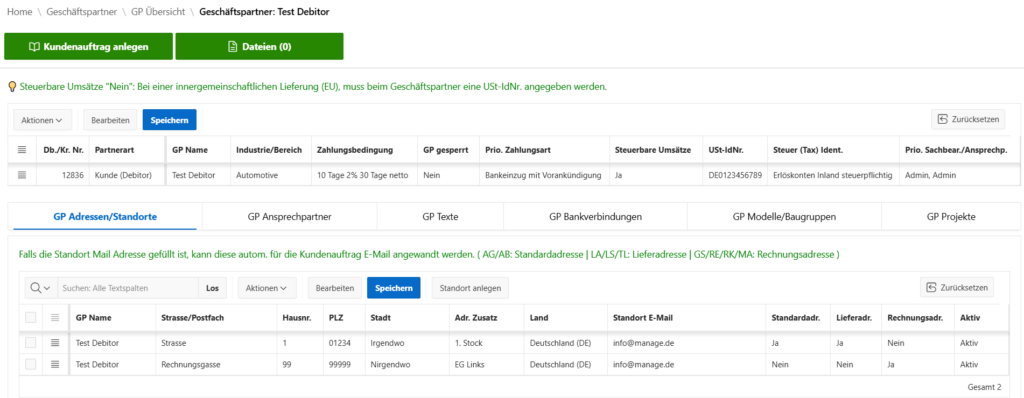The width and height of the screenshot is (1024, 398).
Task: Click Zurücksetzen for the address grid
Action: (x=957, y=288)
